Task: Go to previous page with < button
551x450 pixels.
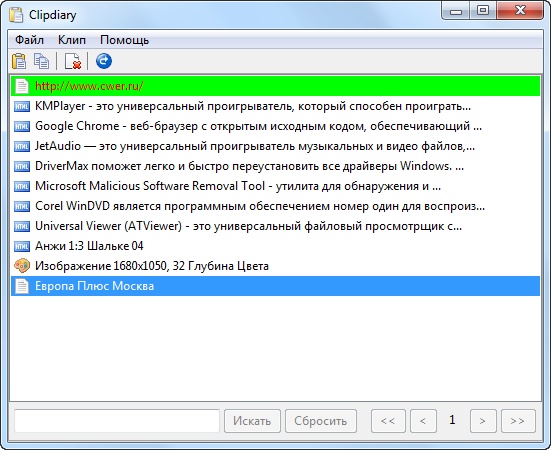Action: (423, 421)
